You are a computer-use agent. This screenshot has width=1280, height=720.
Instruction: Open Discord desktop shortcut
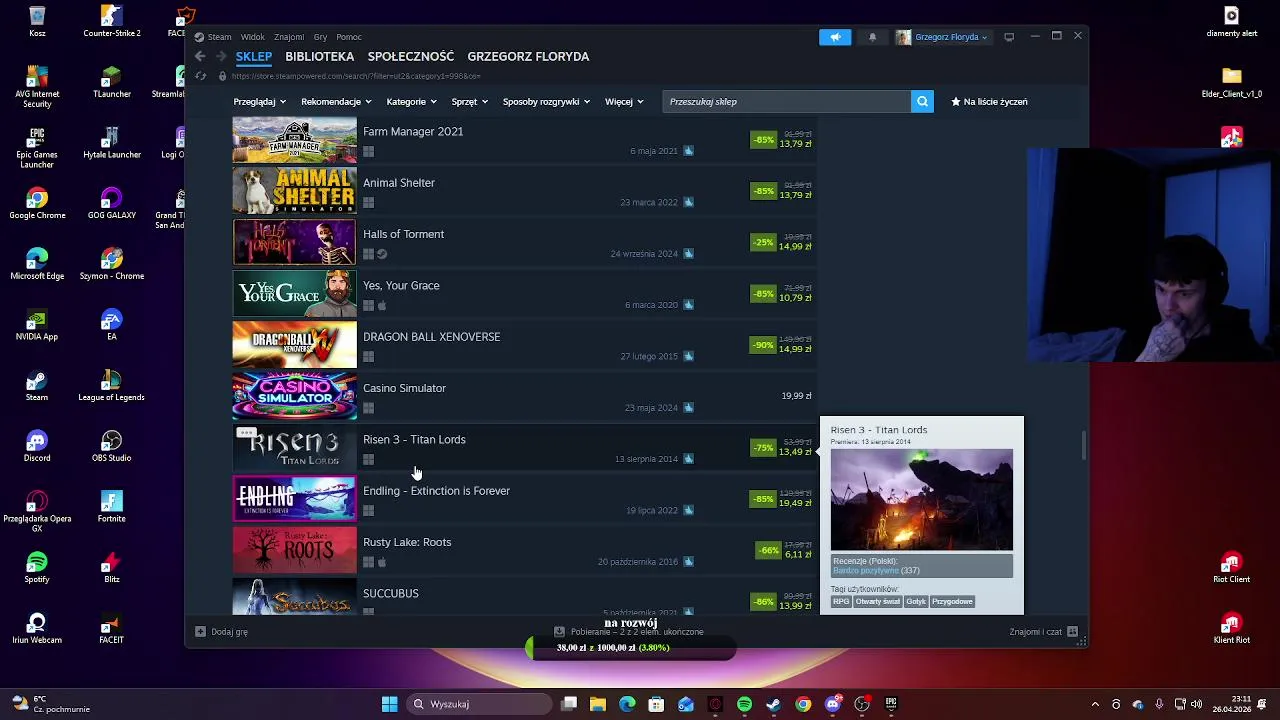(37, 446)
